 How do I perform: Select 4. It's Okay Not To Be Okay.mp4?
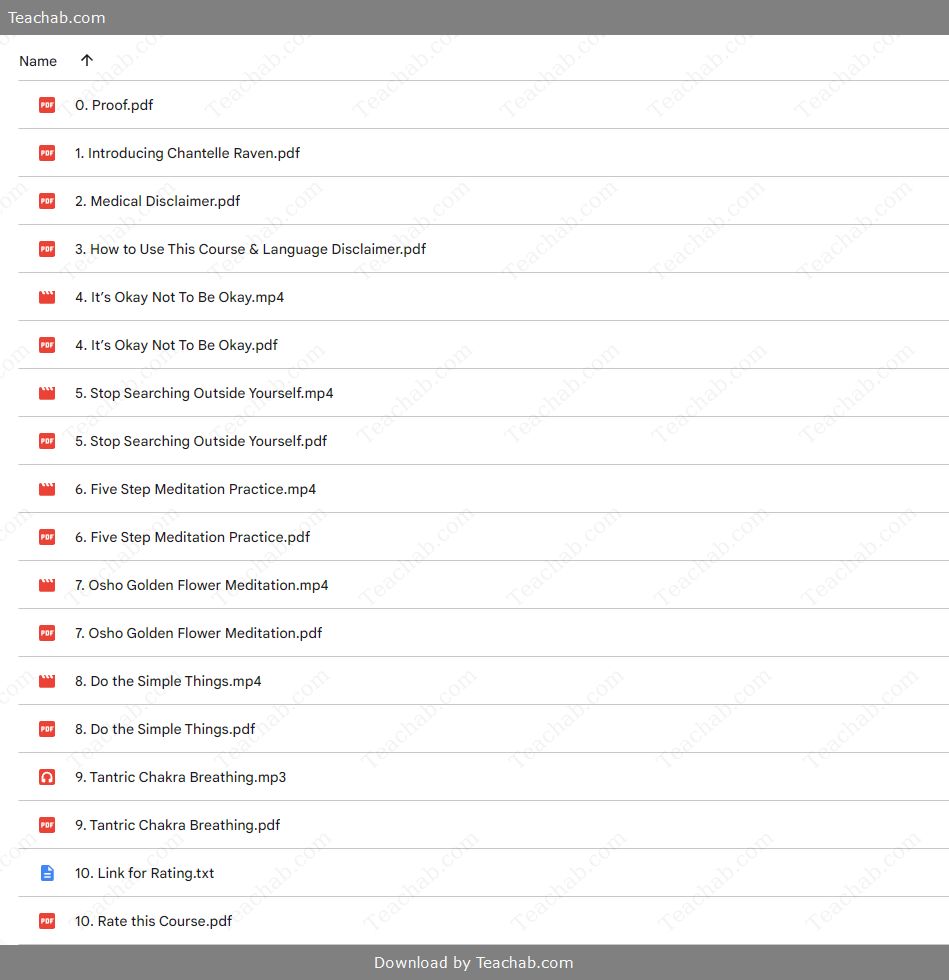[179, 297]
